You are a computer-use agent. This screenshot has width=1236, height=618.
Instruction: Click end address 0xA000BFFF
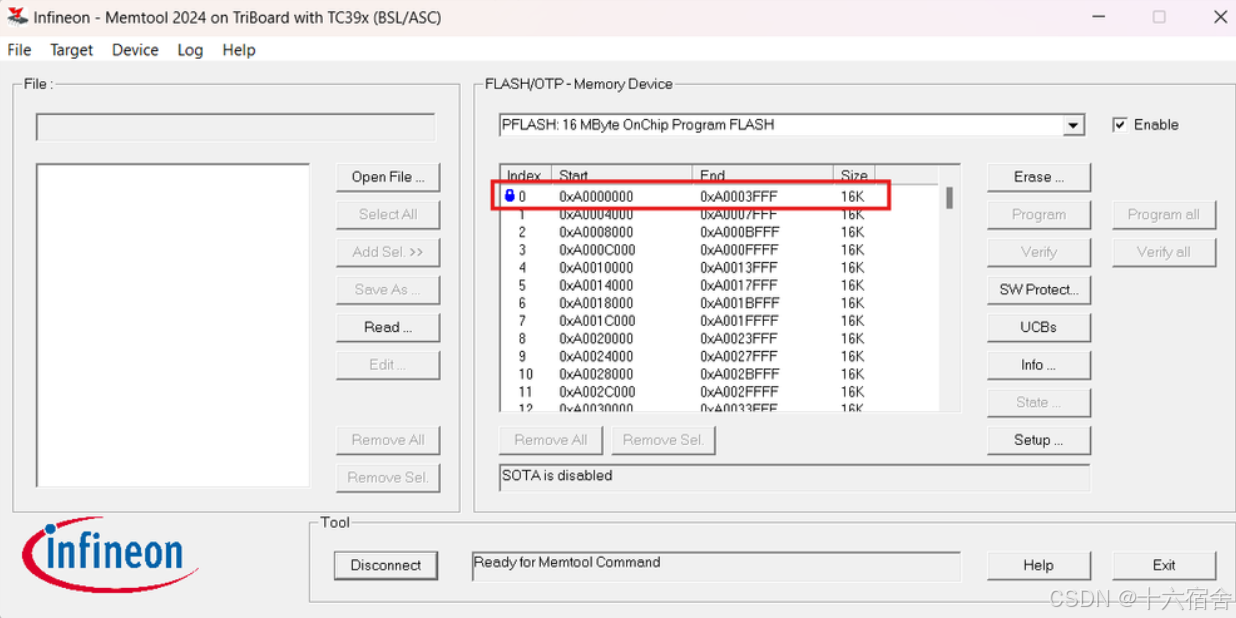pyautogui.click(x=739, y=232)
